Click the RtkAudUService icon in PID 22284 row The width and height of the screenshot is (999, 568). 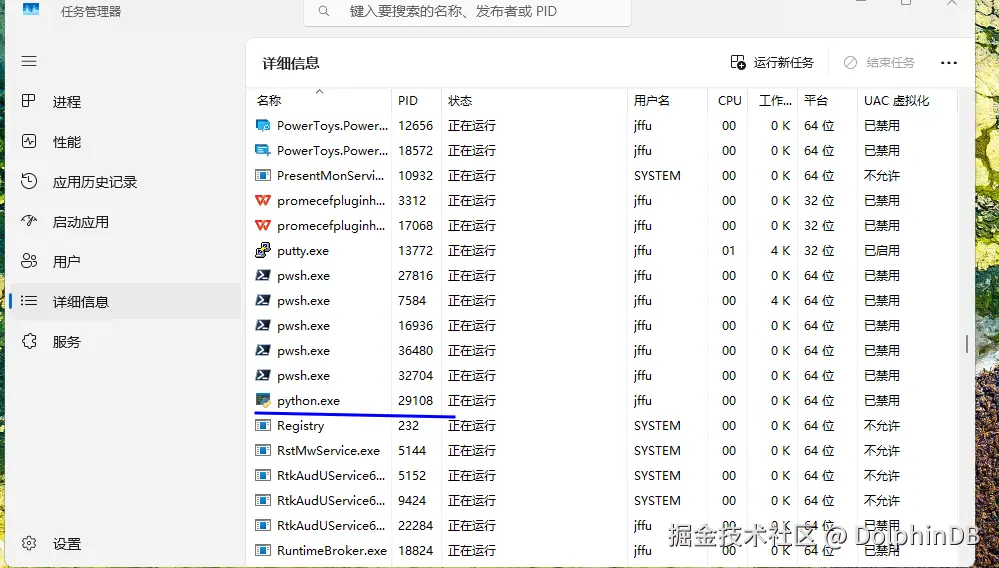click(262, 525)
